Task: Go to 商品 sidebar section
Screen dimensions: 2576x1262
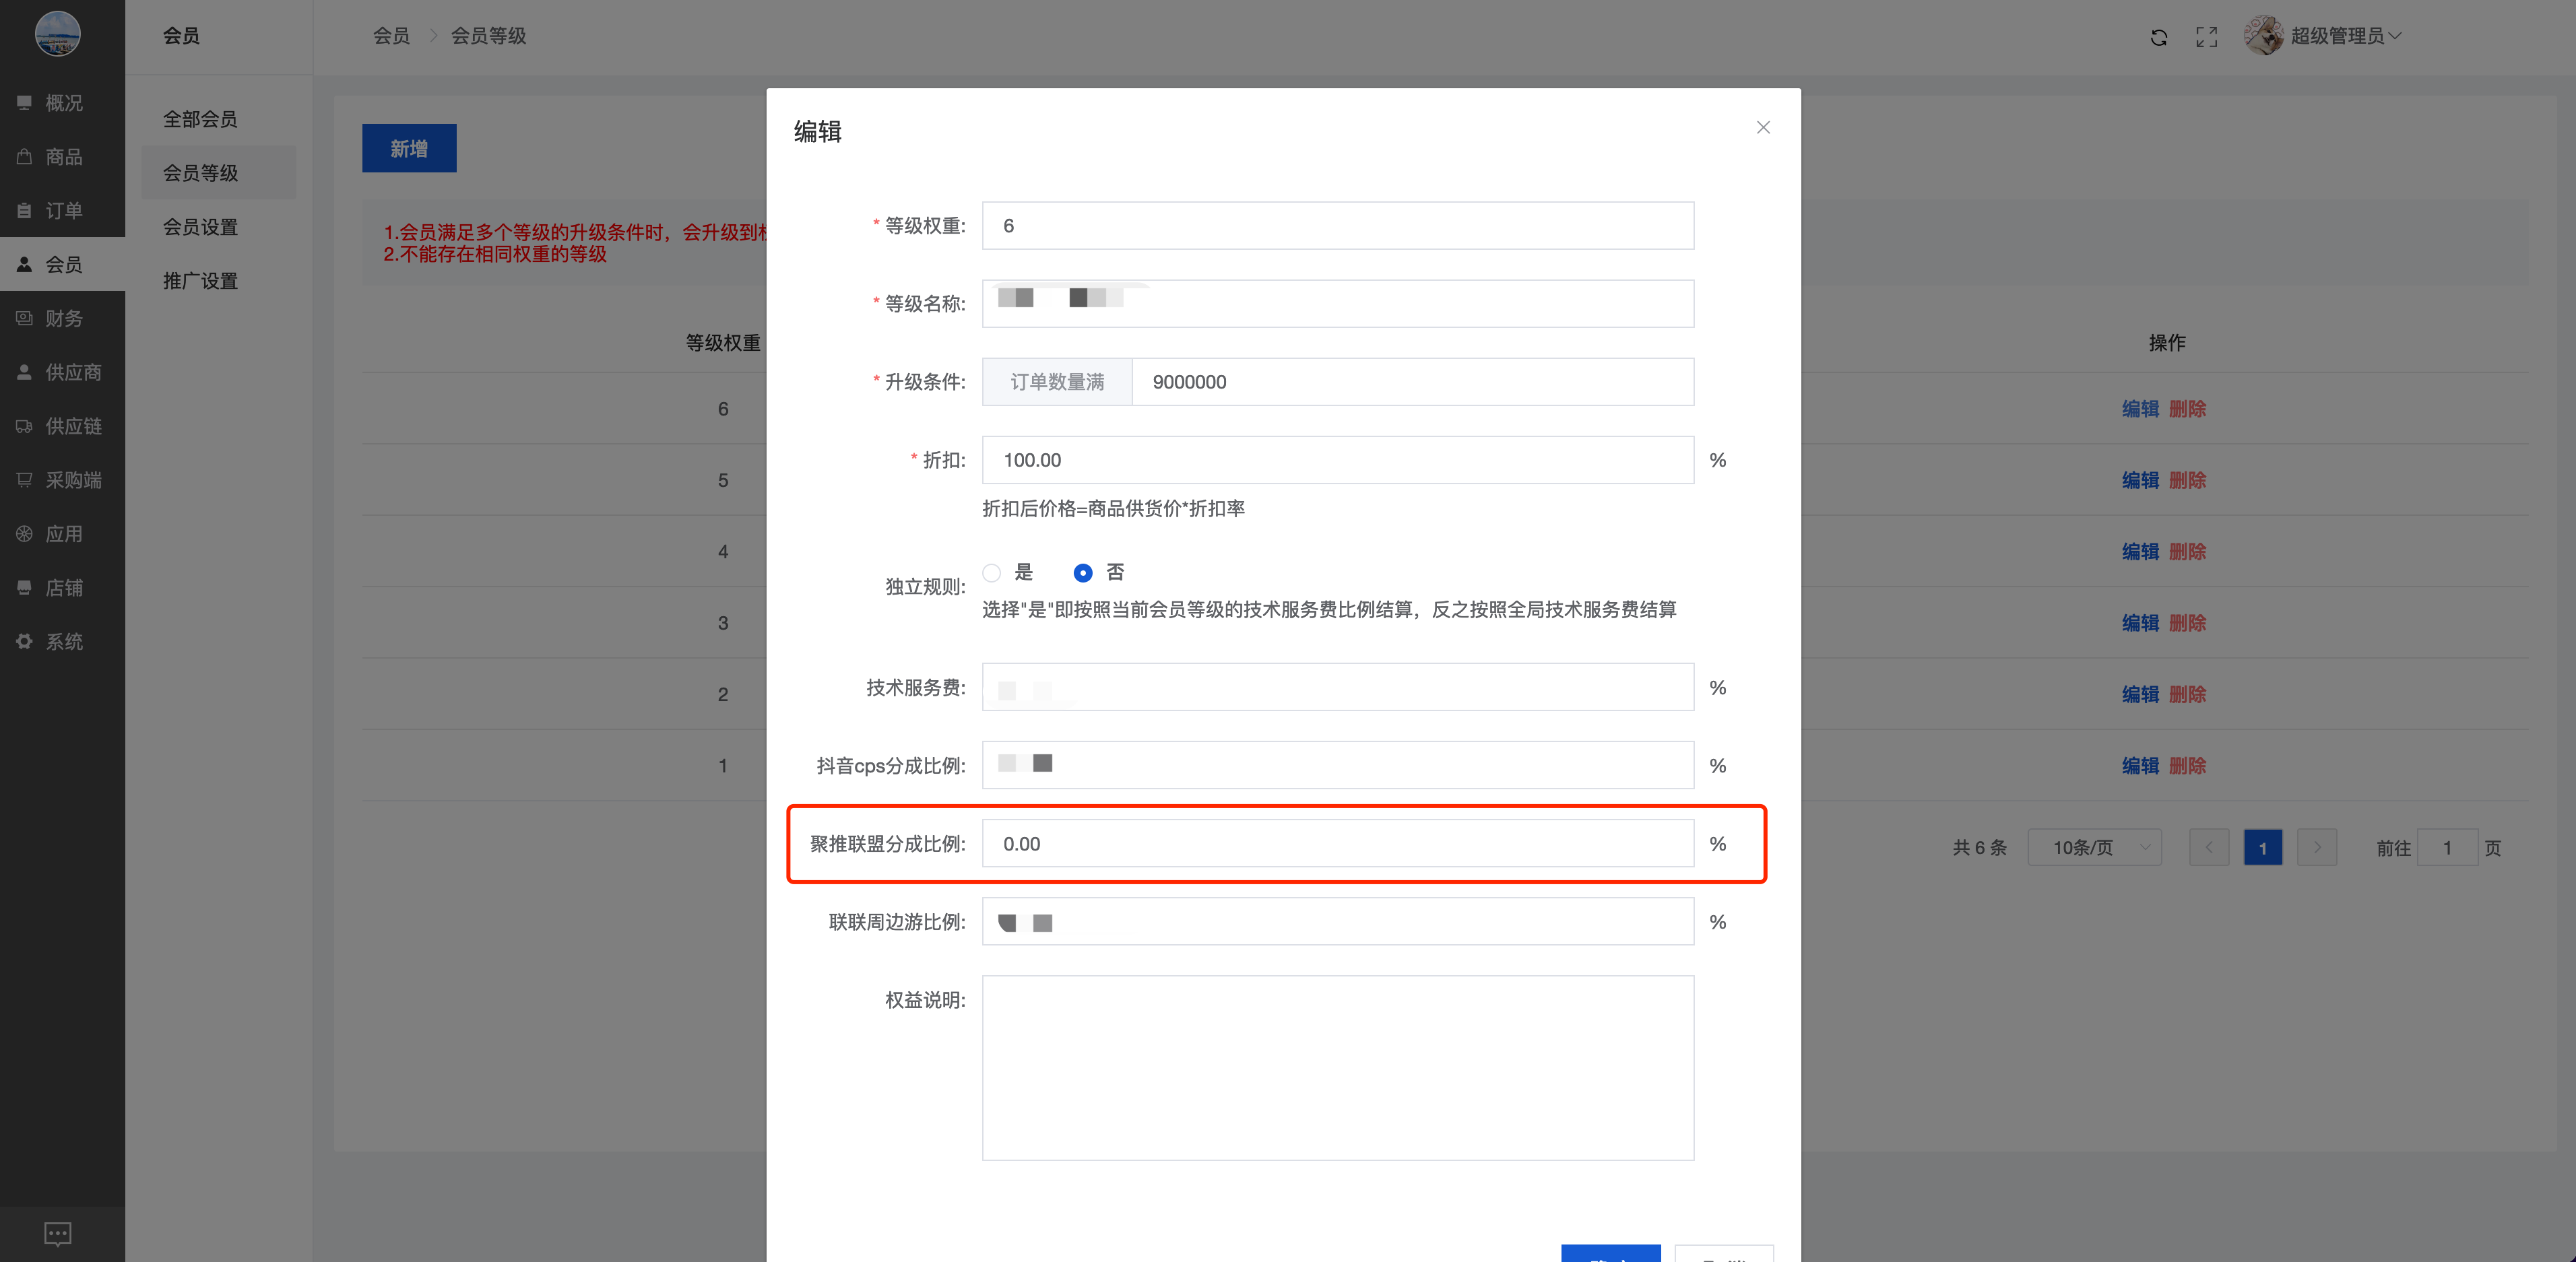Action: pyautogui.click(x=62, y=157)
